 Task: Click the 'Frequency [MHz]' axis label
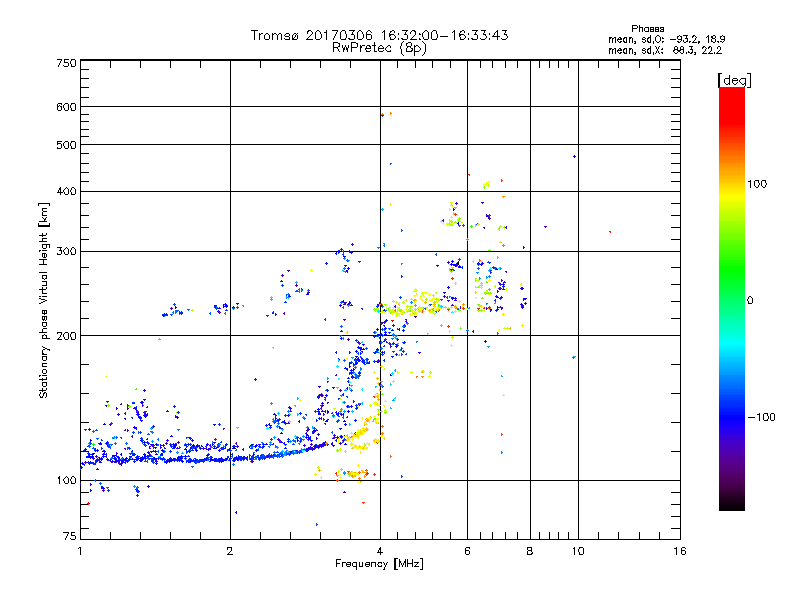tap(379, 564)
